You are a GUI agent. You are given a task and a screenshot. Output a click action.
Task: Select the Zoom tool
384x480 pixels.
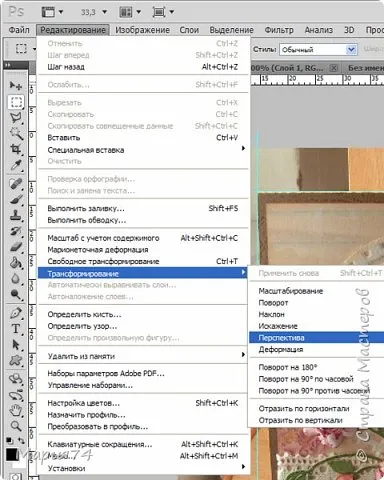click(16, 426)
